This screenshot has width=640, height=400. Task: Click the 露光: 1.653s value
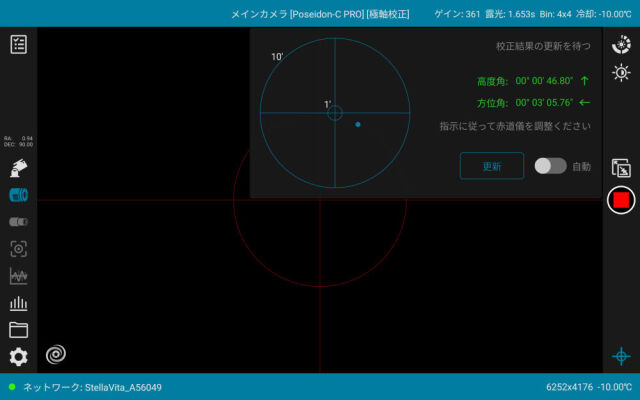510,14
